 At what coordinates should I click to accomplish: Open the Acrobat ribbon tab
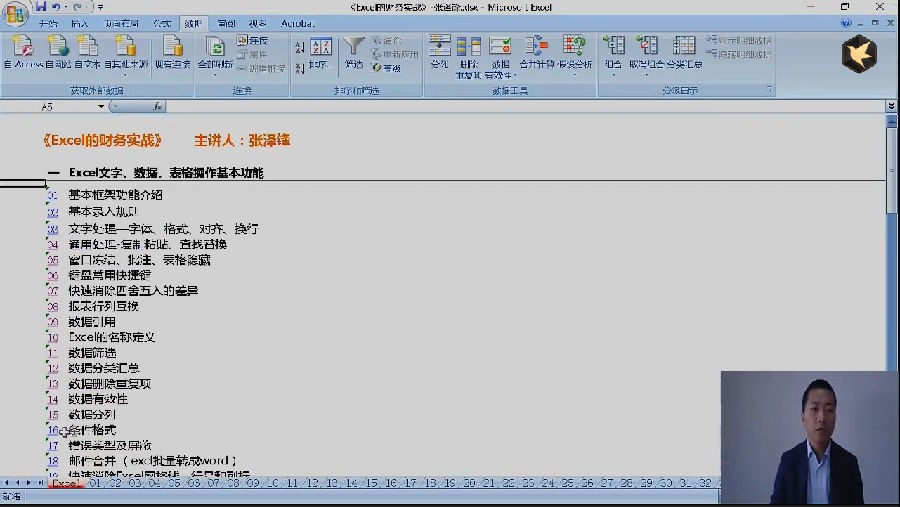[297, 24]
